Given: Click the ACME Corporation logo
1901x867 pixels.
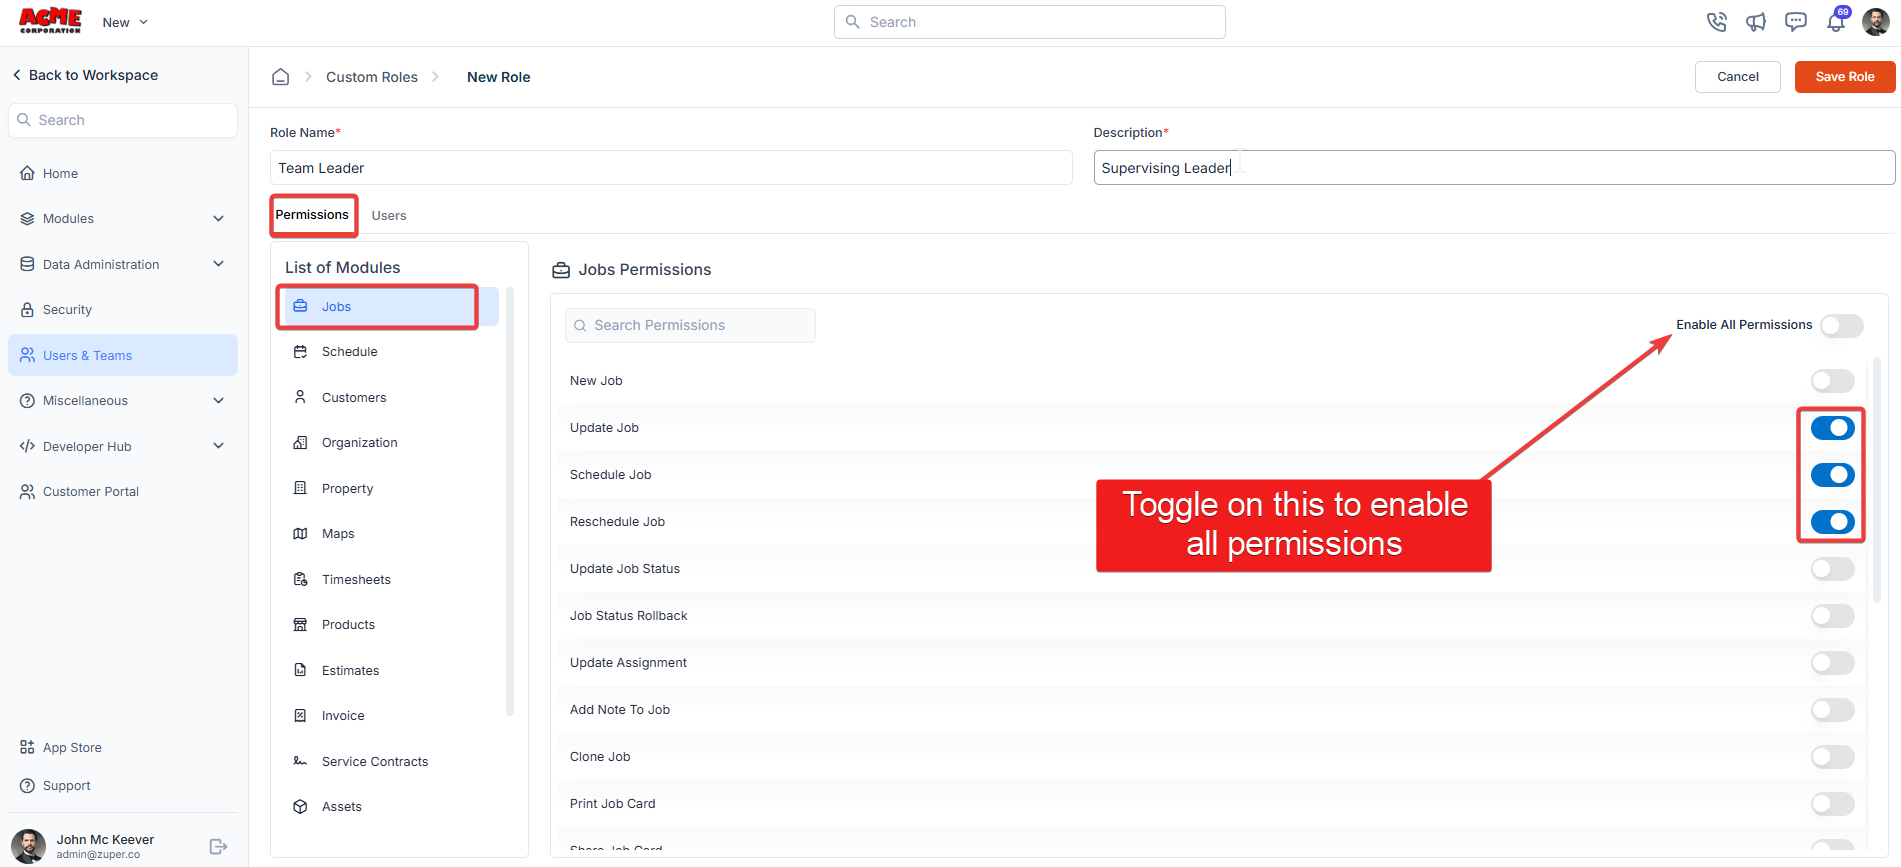Looking at the screenshot, I should click(51, 21).
